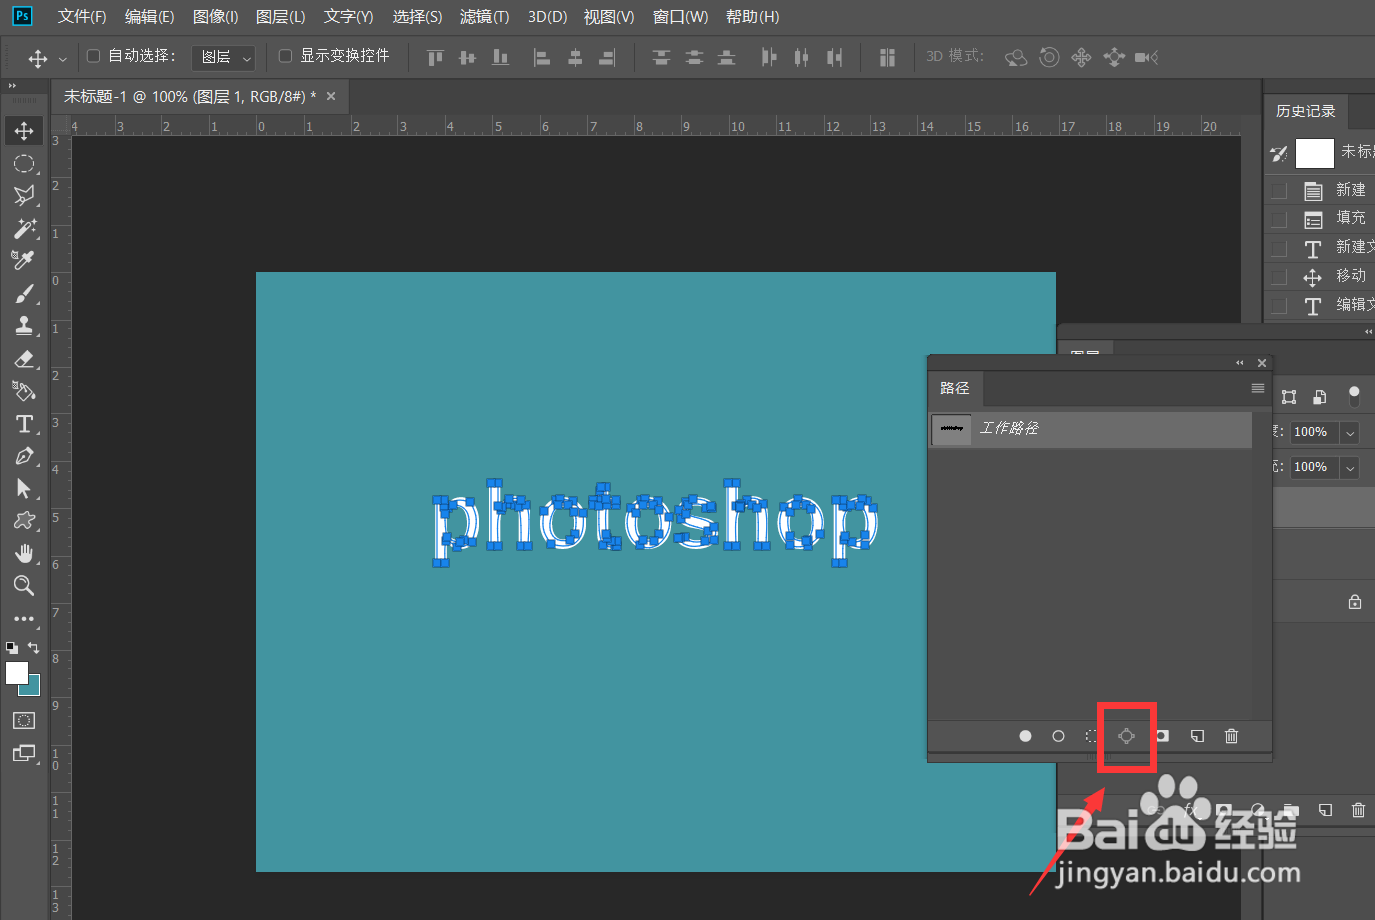
Task: Add mask in Paths panel
Action: [x=1162, y=736]
